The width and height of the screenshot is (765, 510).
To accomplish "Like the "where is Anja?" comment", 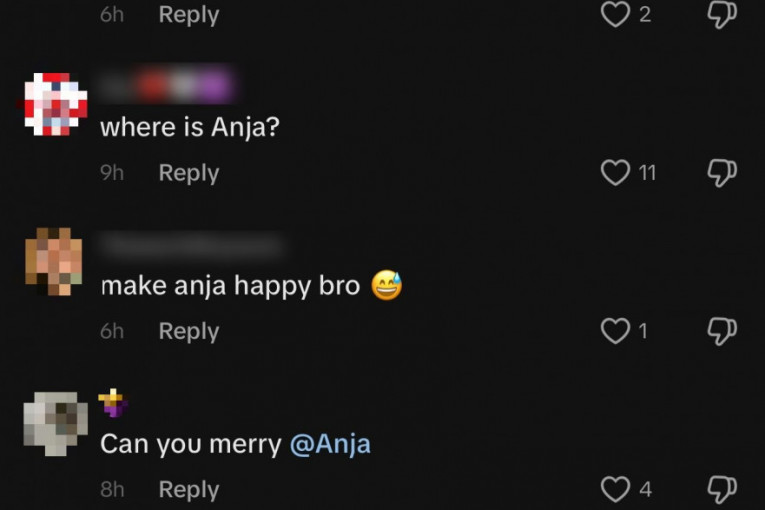I will tap(615, 173).
